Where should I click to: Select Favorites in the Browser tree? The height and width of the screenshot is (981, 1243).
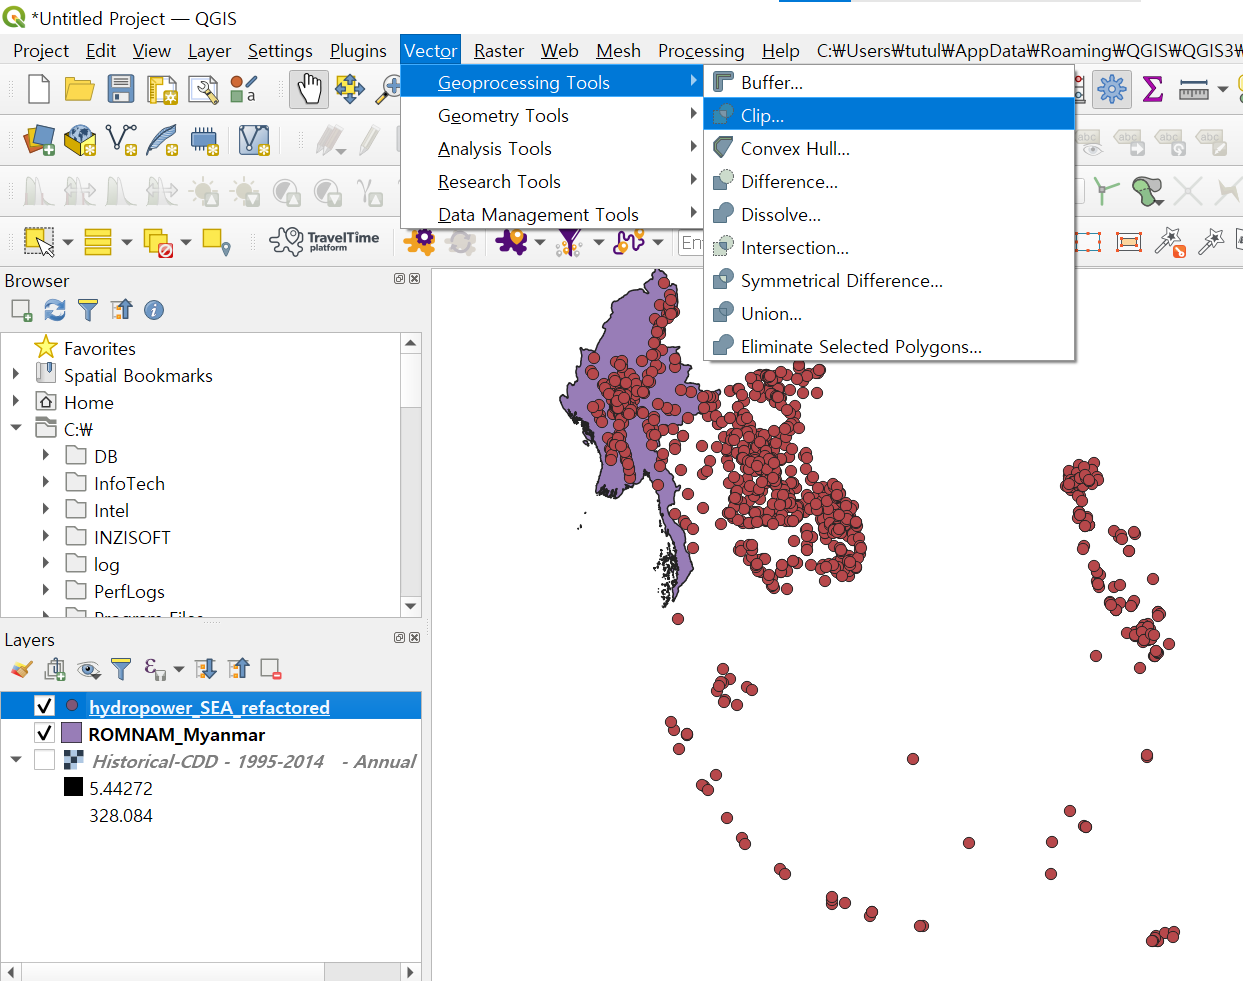pyautogui.click(x=99, y=348)
